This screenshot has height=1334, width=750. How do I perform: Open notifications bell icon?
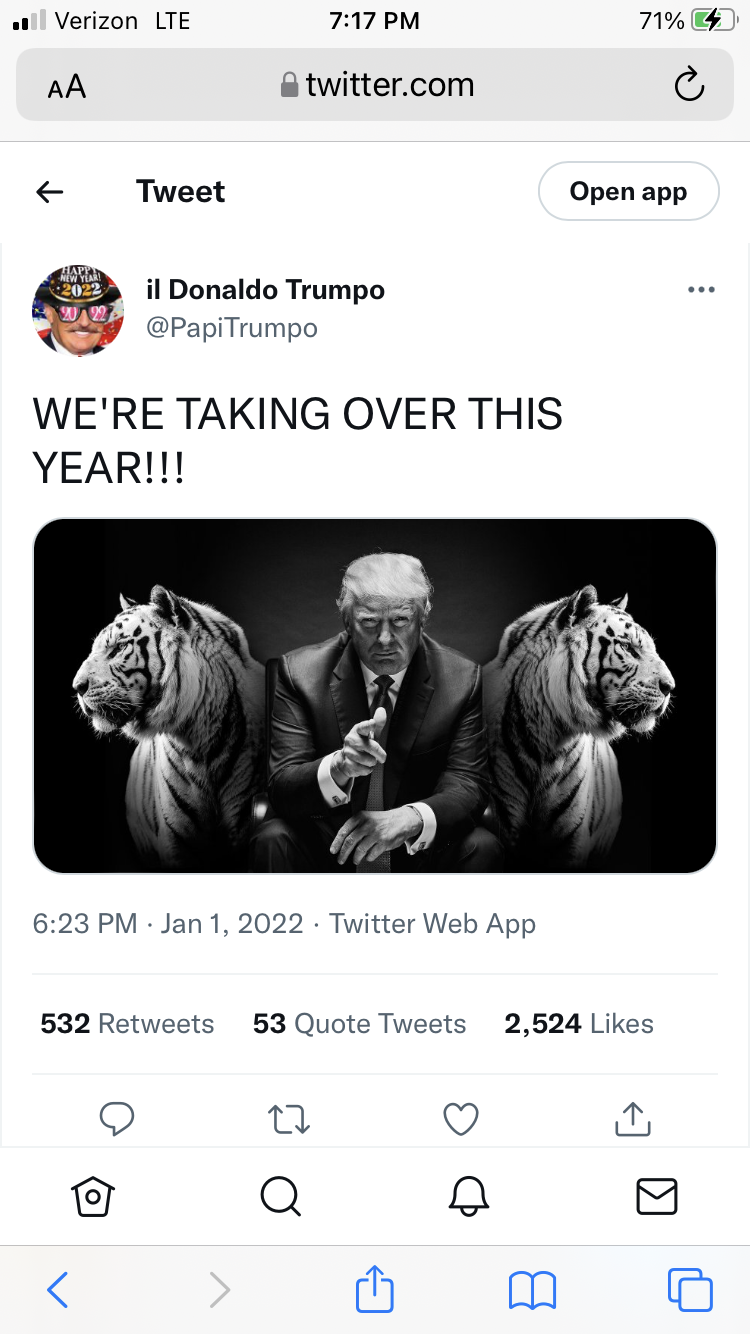click(468, 1195)
